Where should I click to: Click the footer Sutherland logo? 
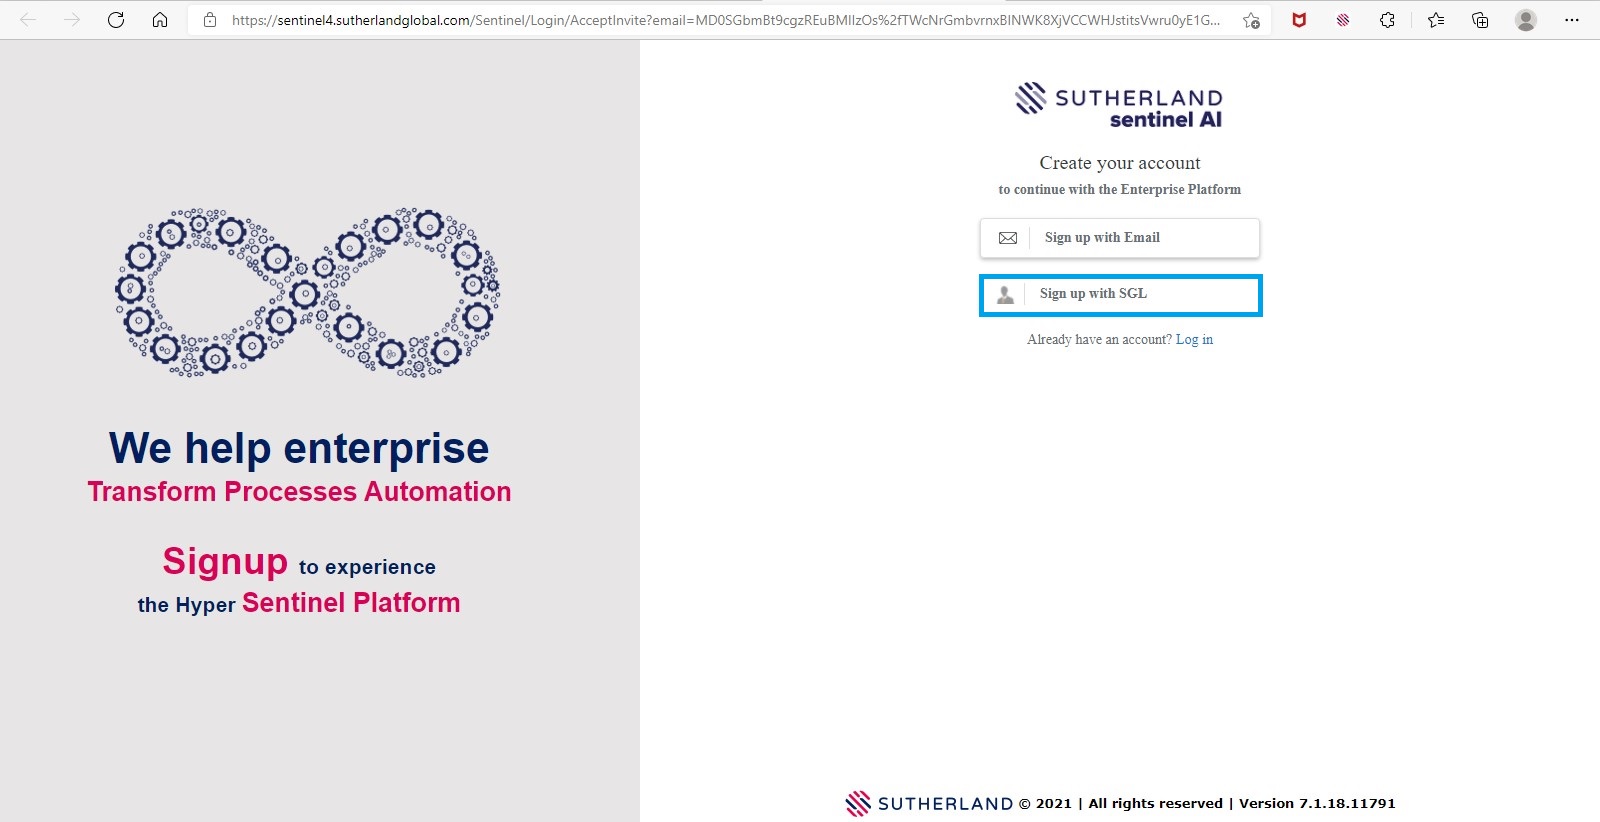pos(929,803)
